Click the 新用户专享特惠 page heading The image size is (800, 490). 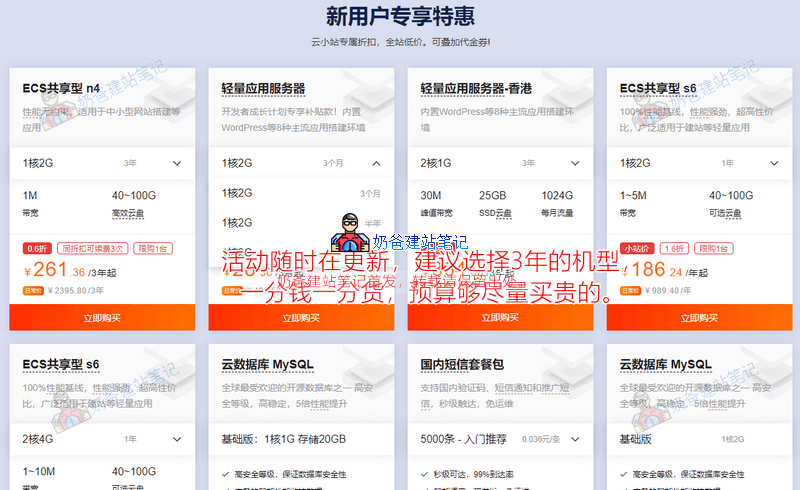click(400, 16)
